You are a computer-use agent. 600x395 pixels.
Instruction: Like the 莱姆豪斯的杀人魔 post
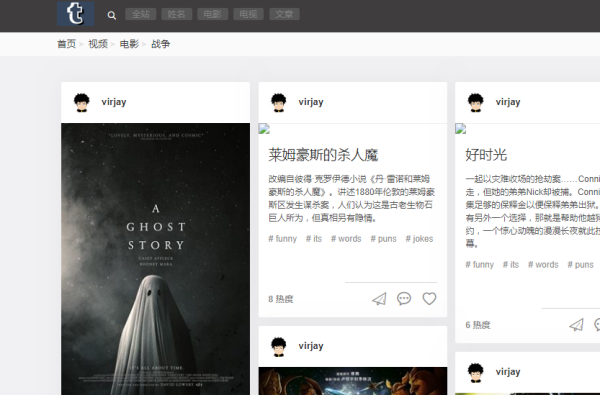click(429, 299)
